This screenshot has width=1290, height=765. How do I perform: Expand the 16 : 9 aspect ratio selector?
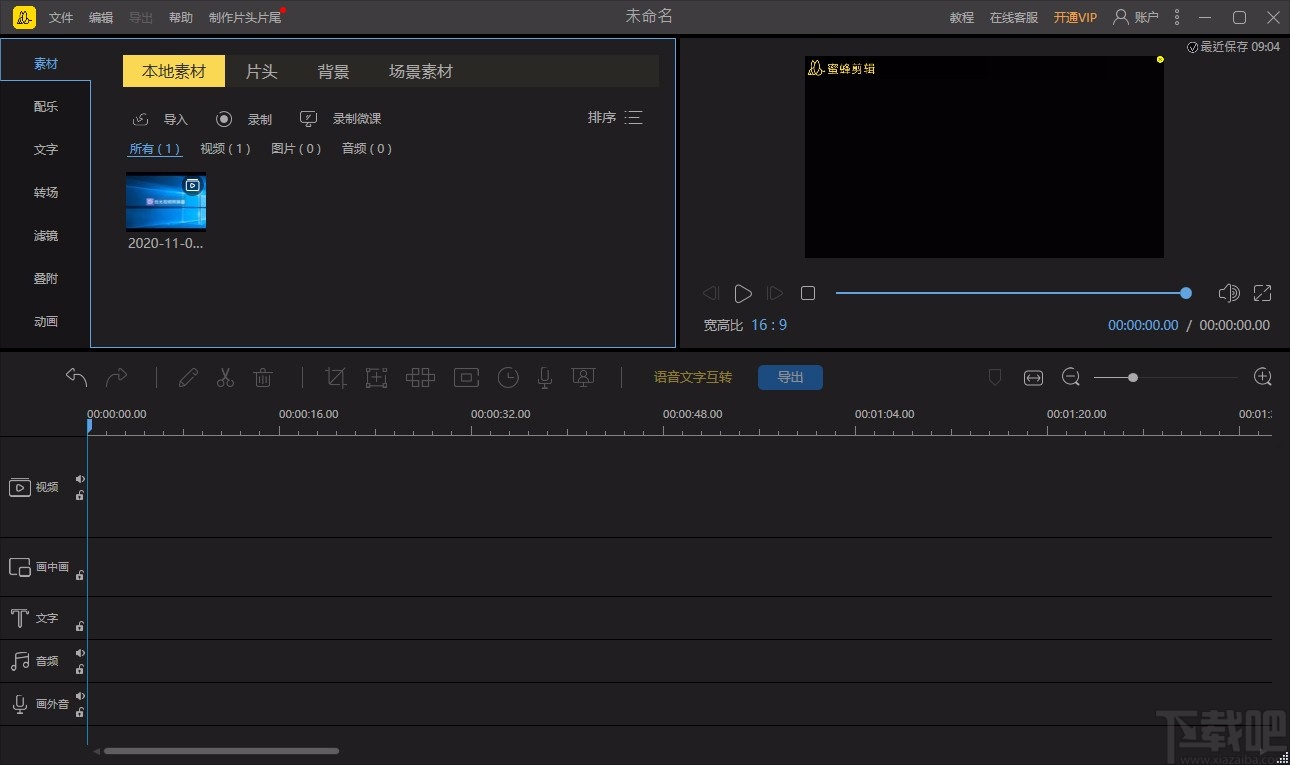click(x=769, y=325)
